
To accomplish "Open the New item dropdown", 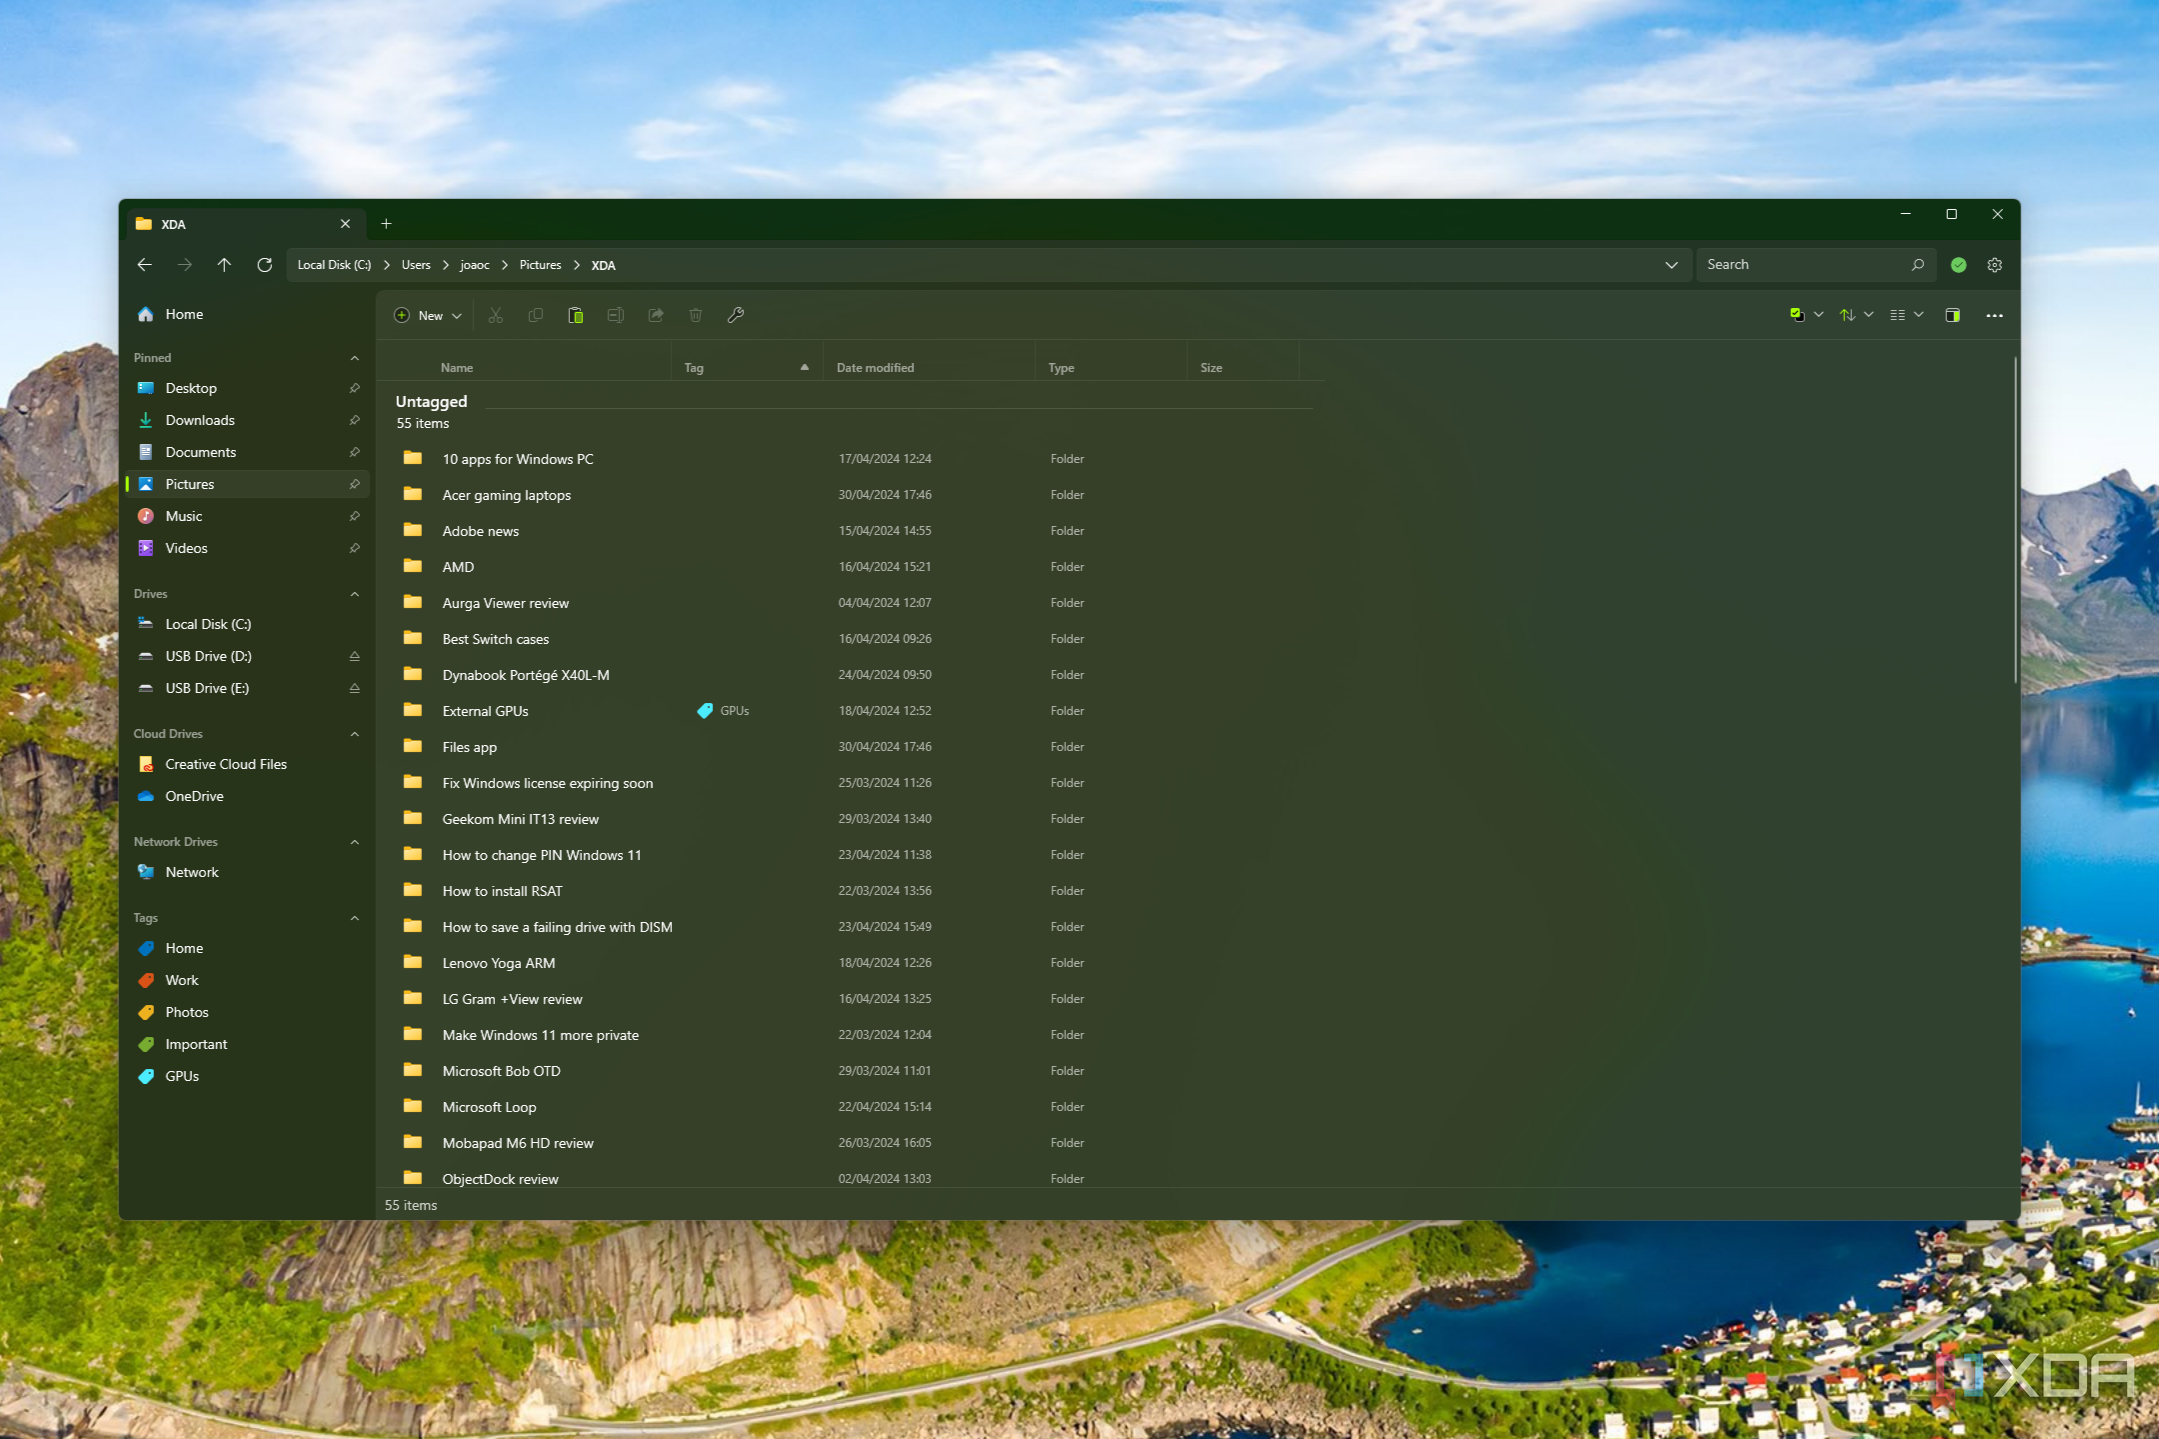I will 428,315.
